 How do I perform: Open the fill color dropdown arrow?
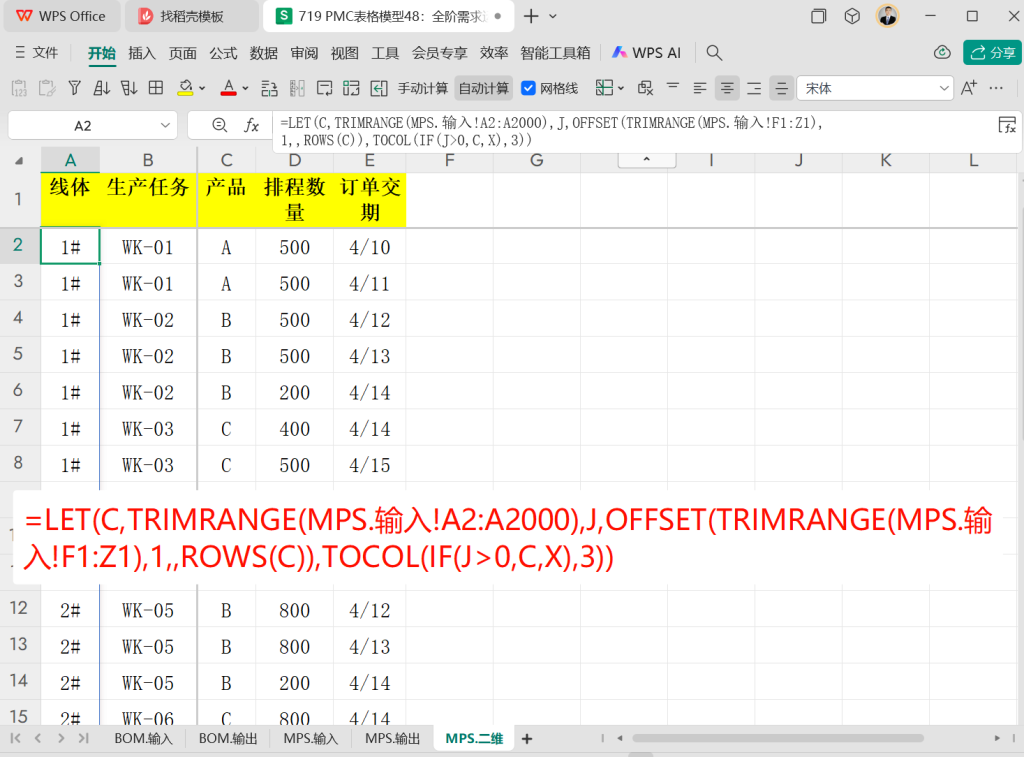point(202,88)
